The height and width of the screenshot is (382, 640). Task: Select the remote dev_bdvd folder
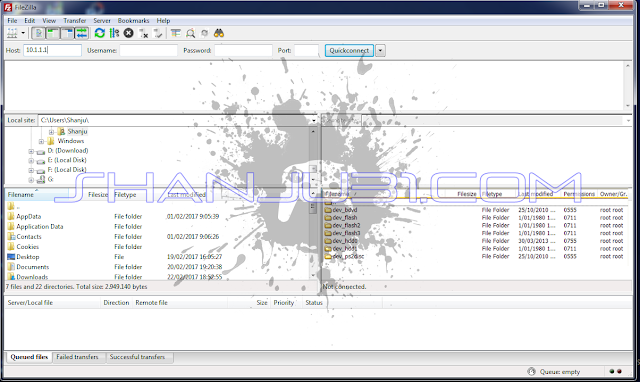pyautogui.click(x=345, y=210)
